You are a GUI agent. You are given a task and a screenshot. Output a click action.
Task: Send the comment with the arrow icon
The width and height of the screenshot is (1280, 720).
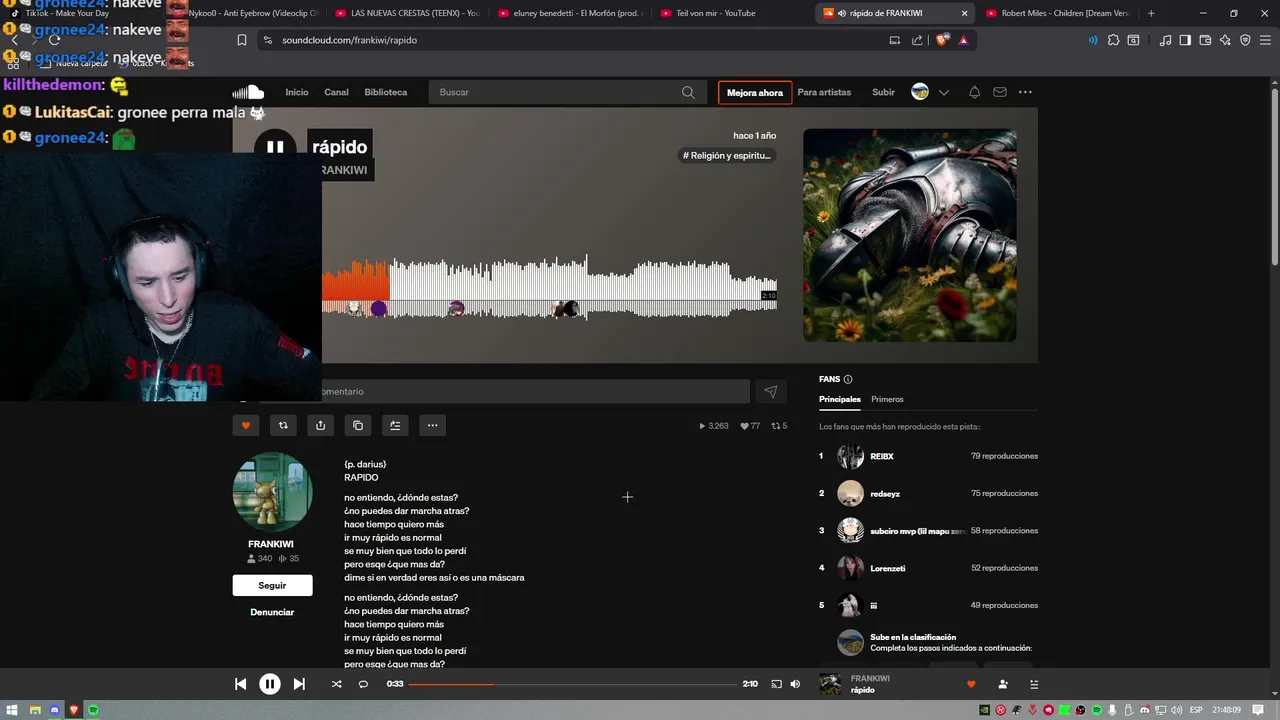click(x=770, y=392)
